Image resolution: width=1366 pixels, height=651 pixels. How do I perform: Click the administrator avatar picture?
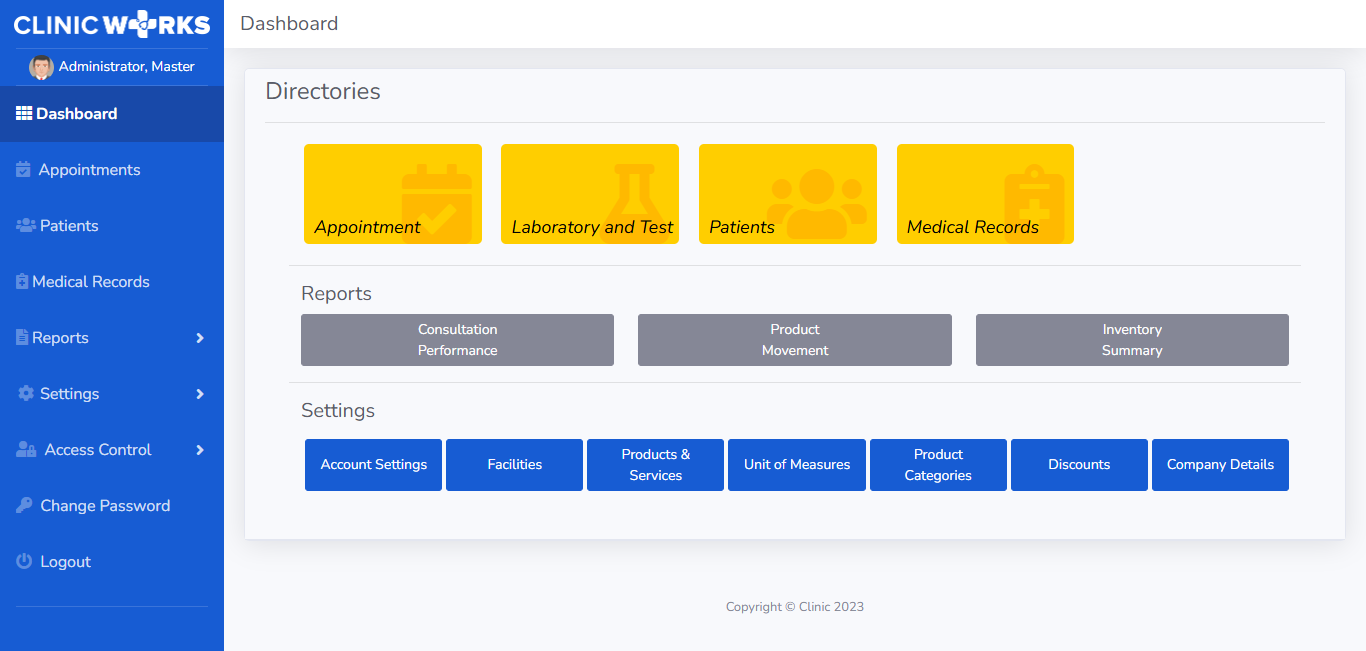(x=41, y=67)
